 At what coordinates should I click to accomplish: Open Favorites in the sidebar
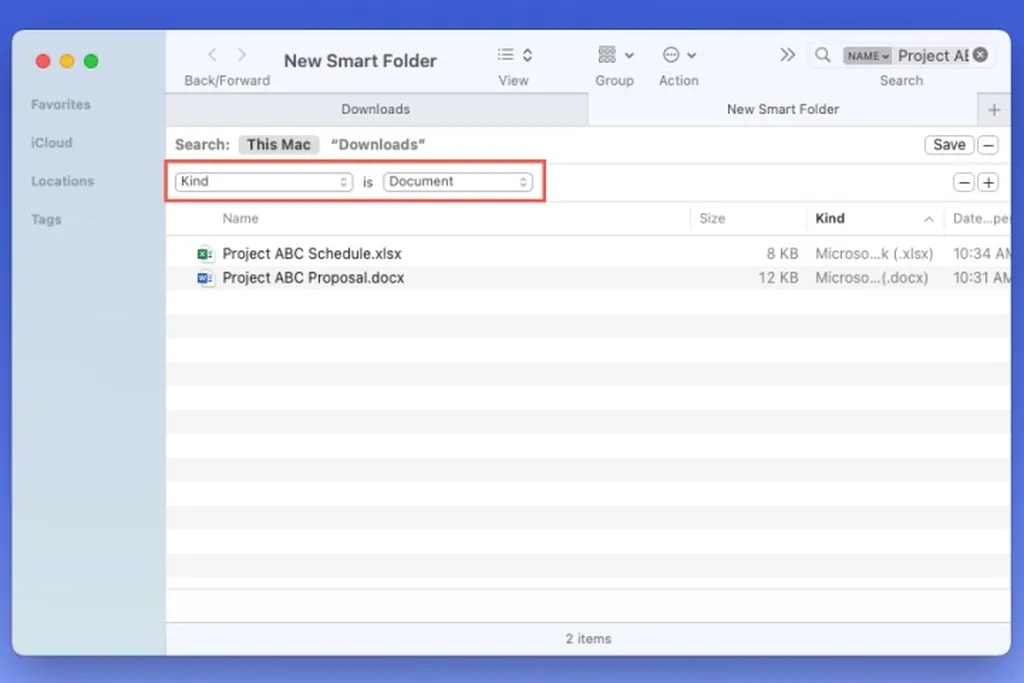pyautogui.click(x=60, y=104)
